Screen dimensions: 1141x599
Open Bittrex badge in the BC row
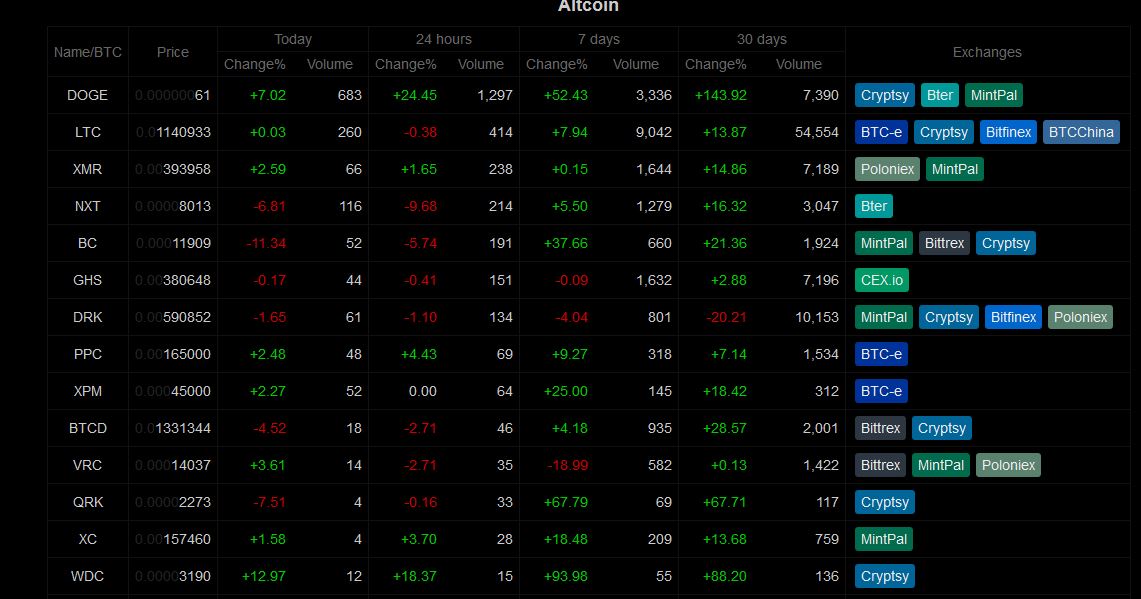tap(944, 244)
